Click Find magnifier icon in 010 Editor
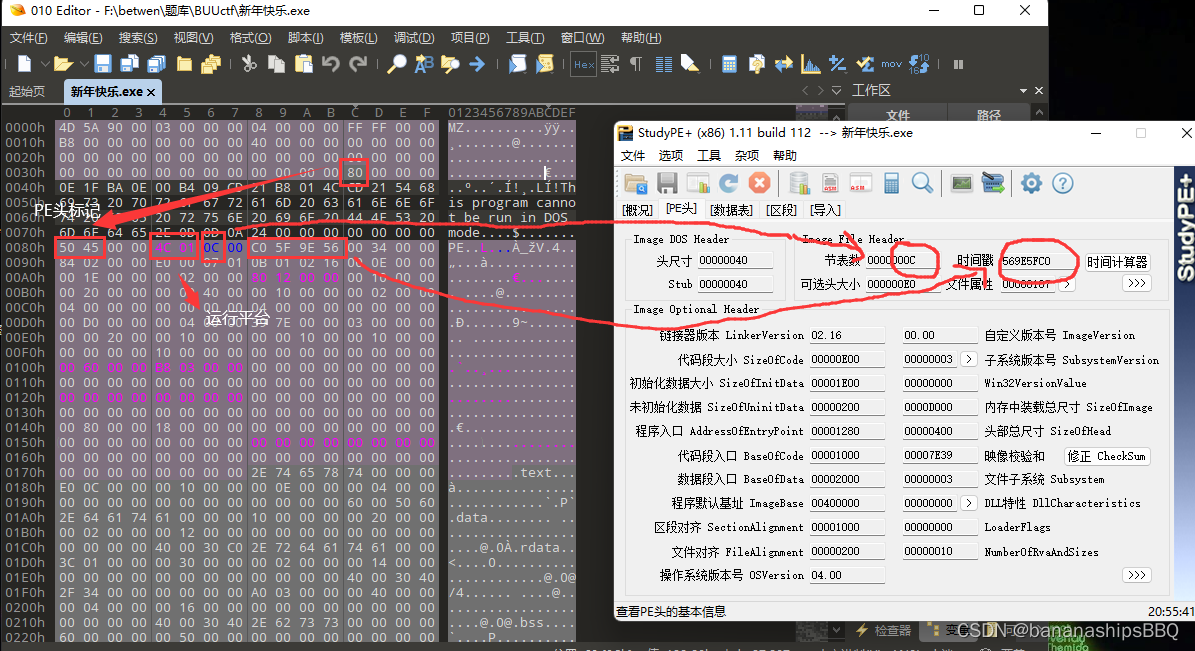Screen dimensions: 1195x651 (396, 64)
